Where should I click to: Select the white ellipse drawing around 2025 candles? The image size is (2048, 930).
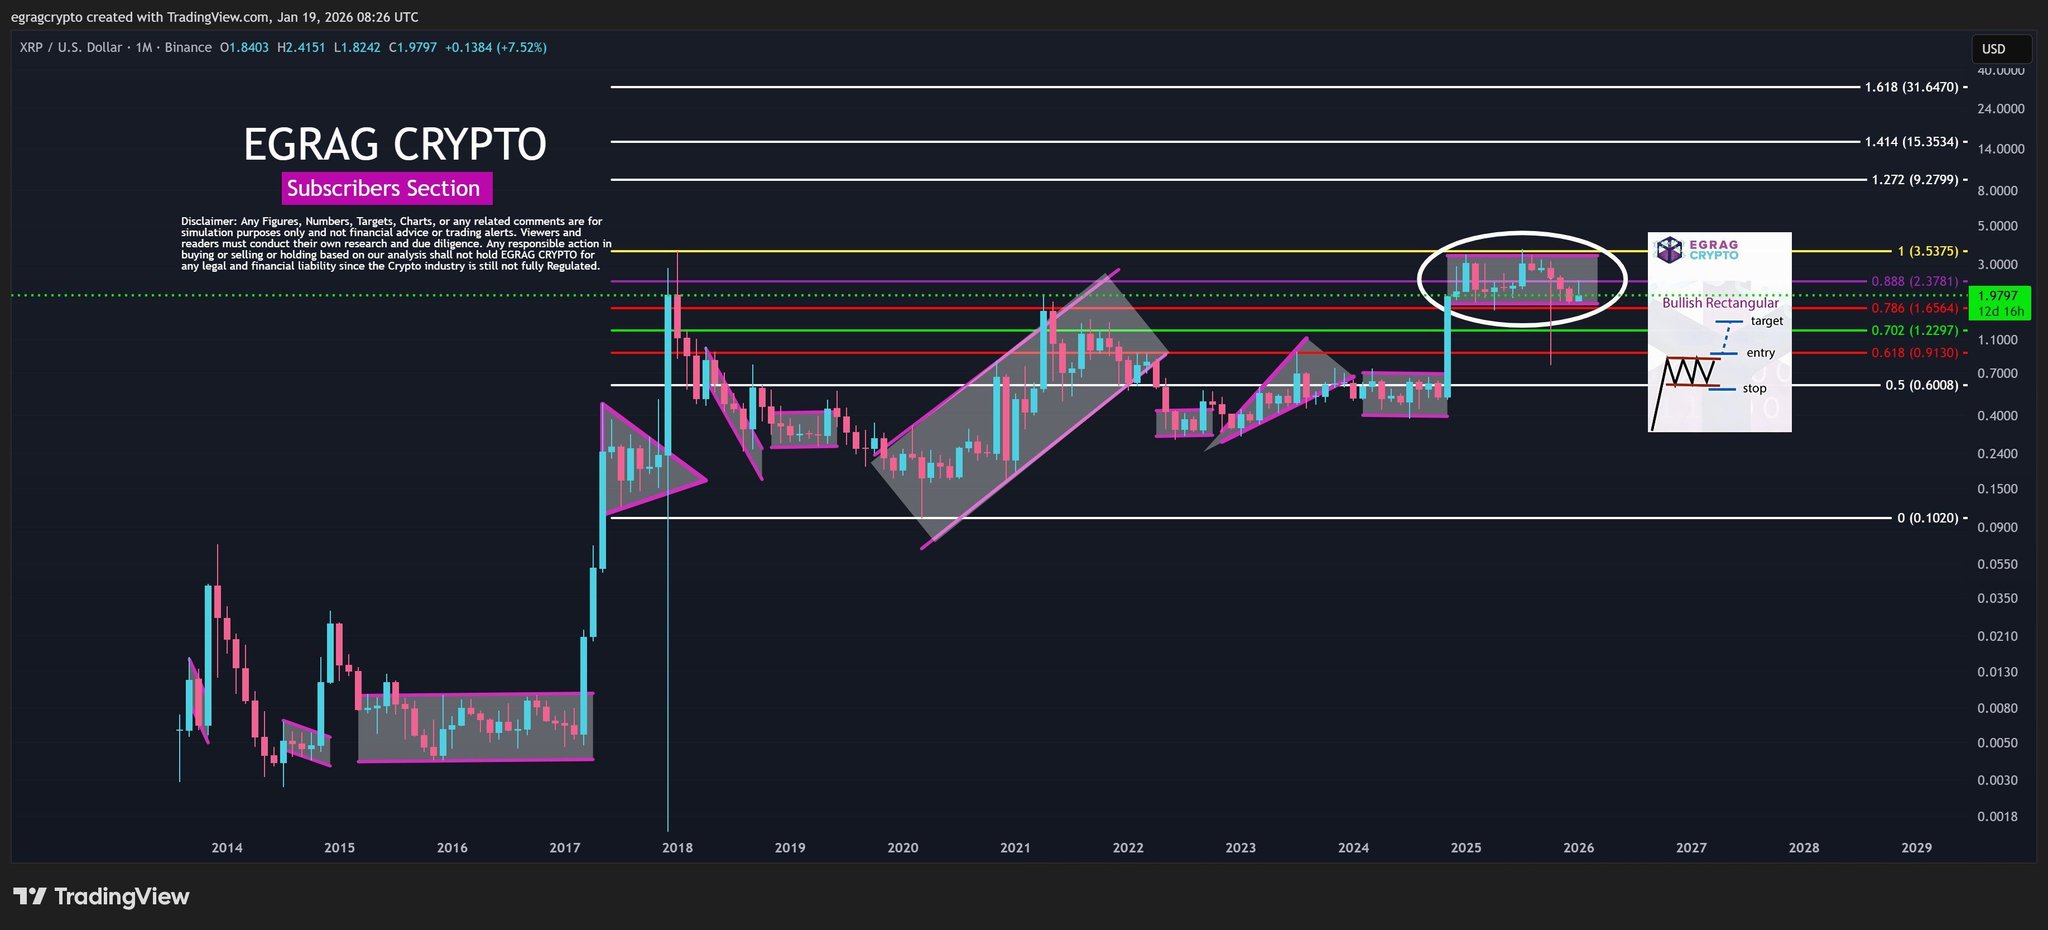[1523, 278]
